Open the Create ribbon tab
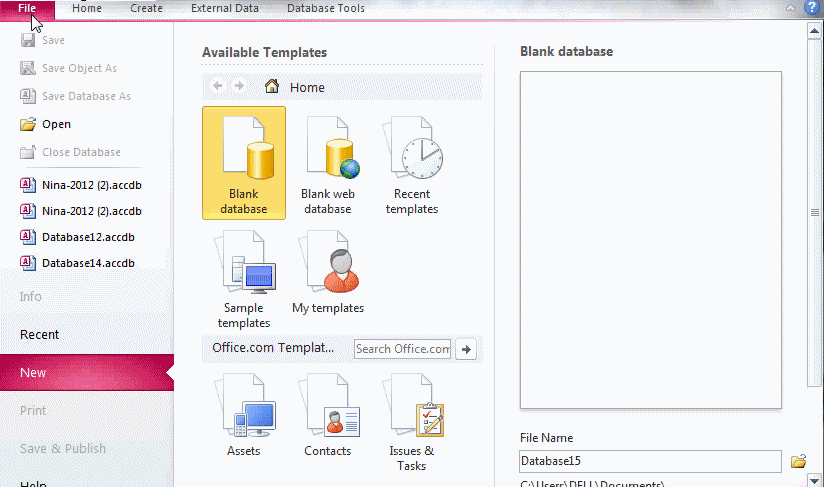This screenshot has height=487, width=824. pyautogui.click(x=146, y=8)
